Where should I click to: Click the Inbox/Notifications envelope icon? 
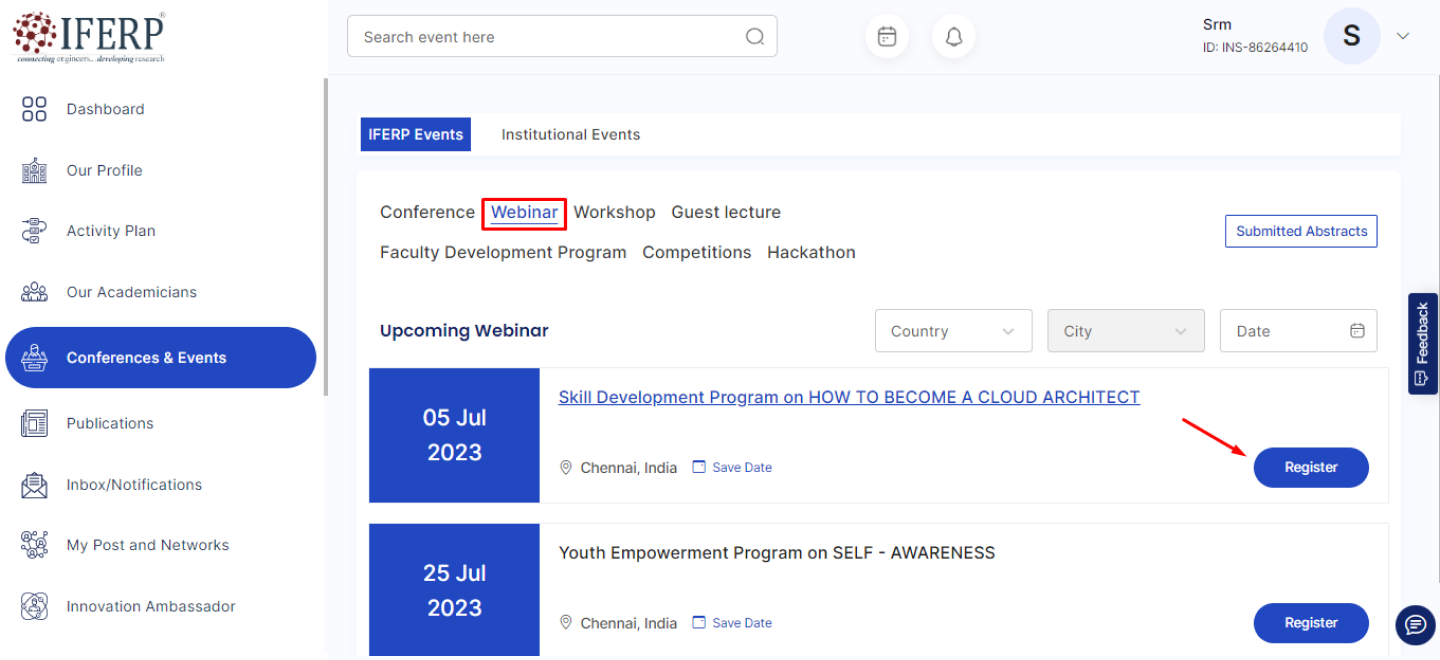(x=35, y=485)
